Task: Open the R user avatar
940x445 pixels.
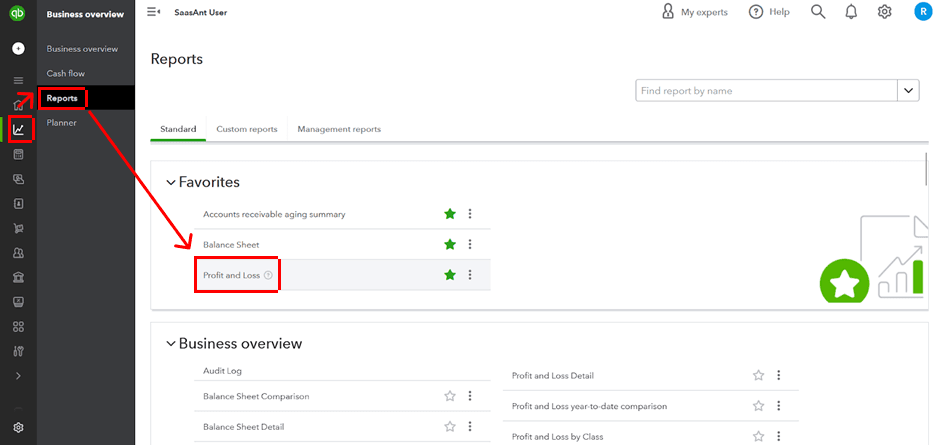Action: 923,11
